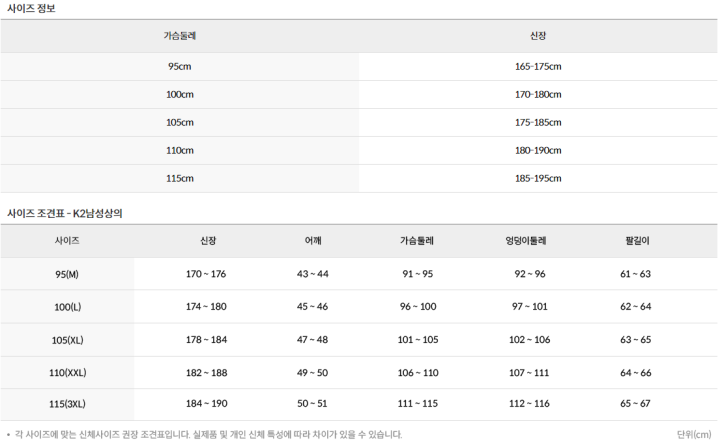Click the 팔길이 column header

pyautogui.click(x=637, y=241)
